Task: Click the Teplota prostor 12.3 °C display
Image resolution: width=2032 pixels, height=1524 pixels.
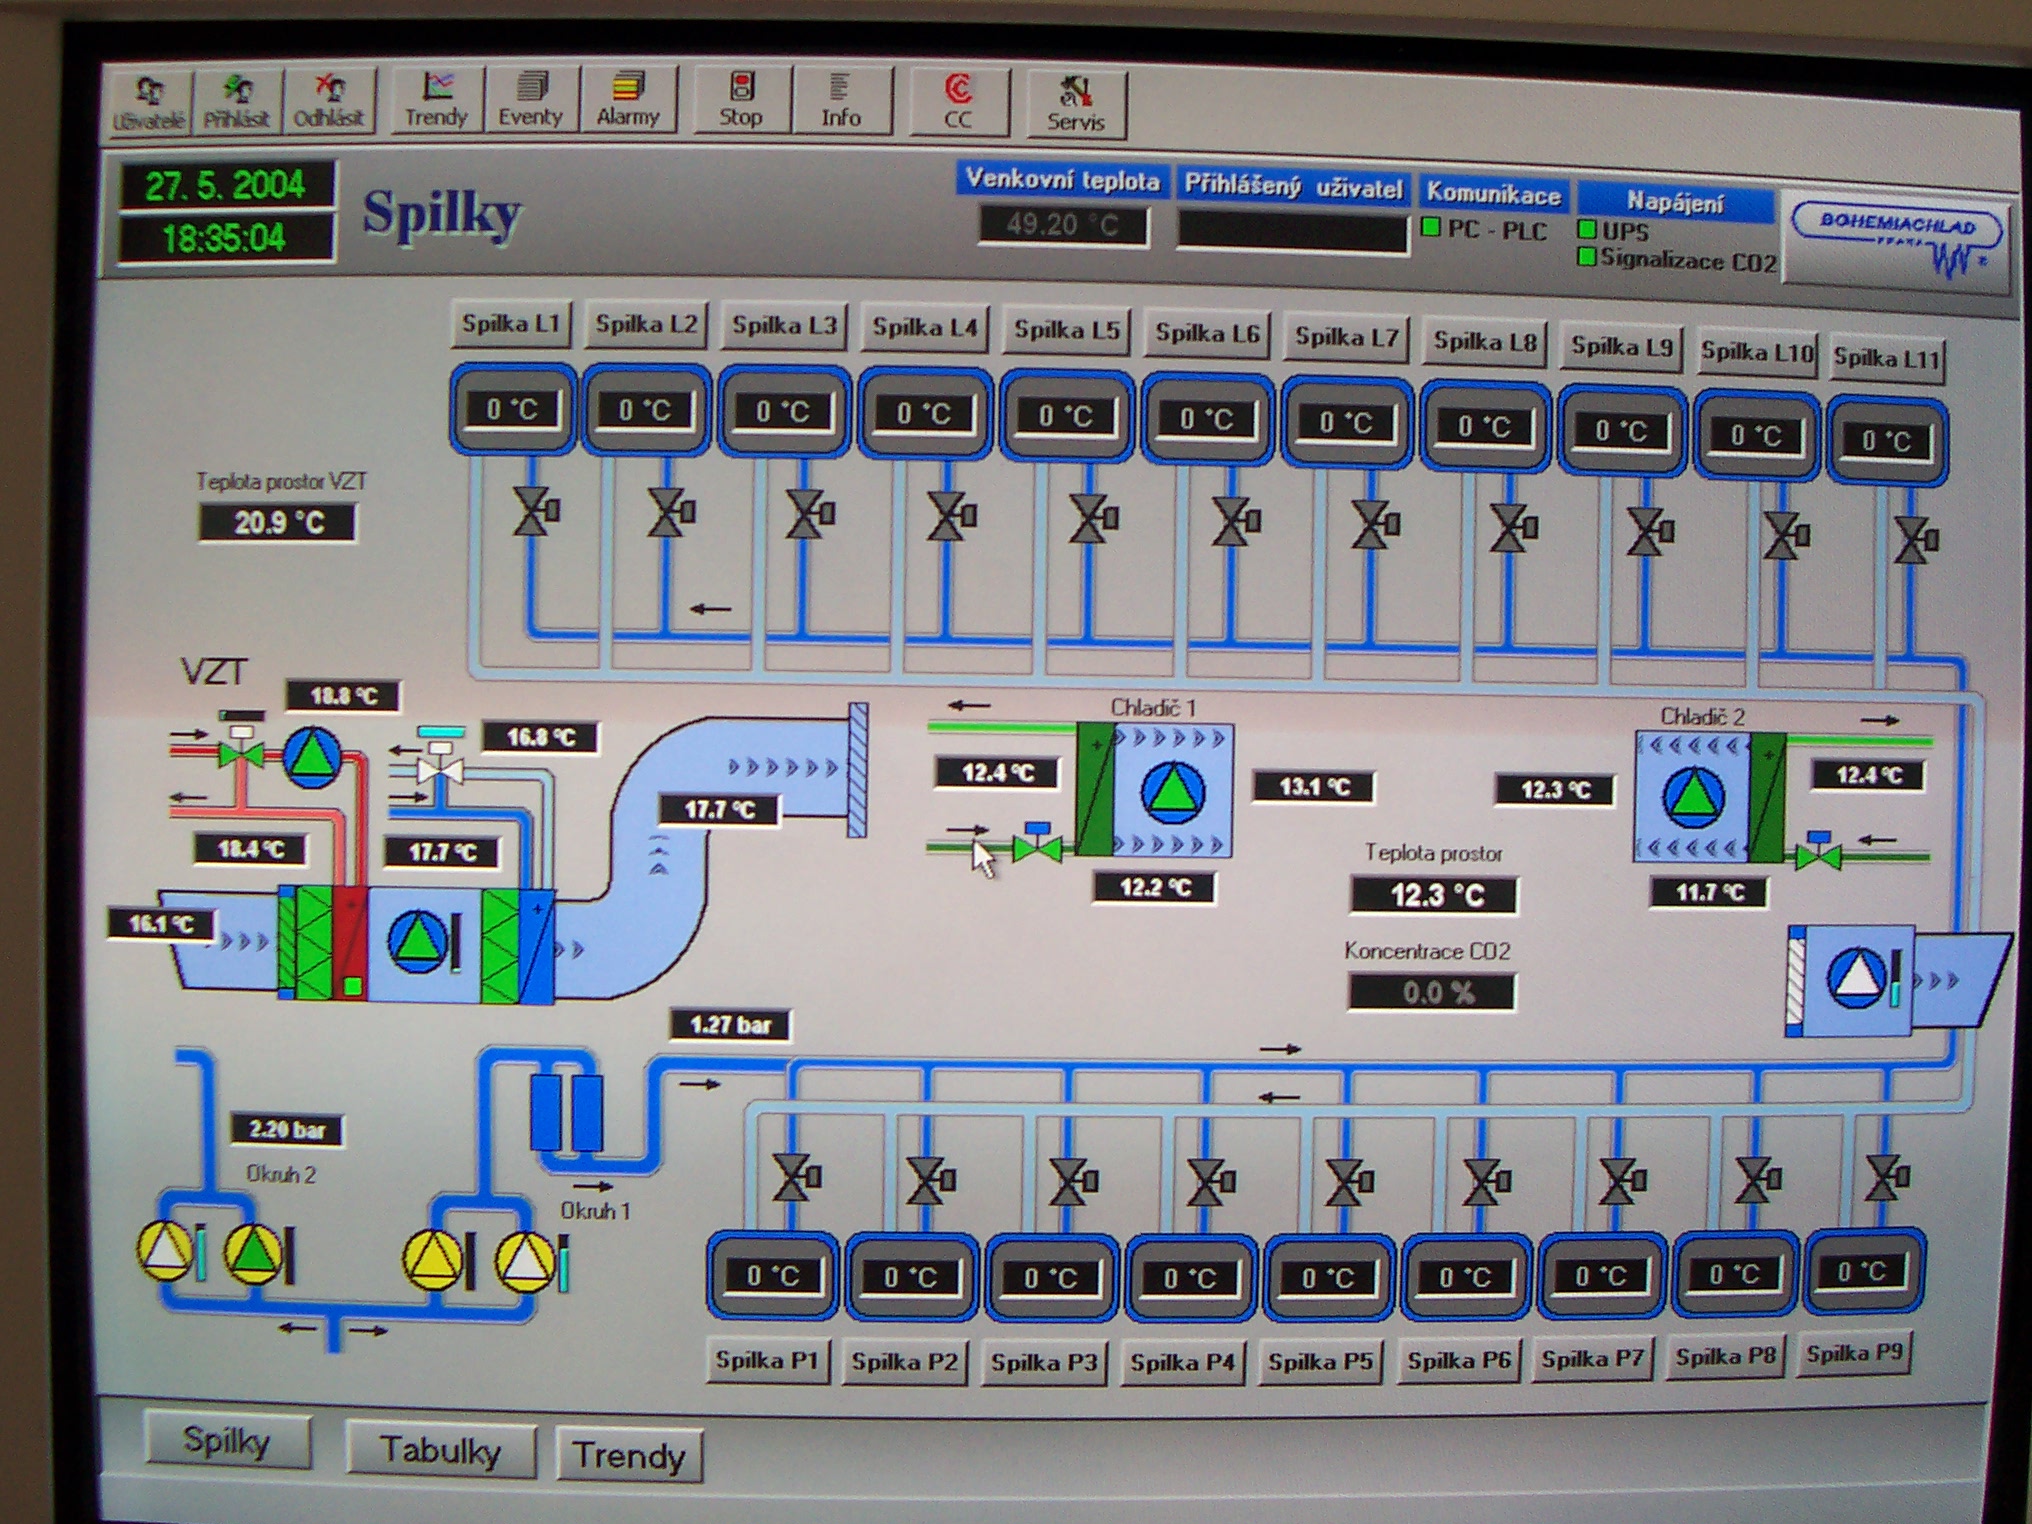Action: [x=1434, y=895]
